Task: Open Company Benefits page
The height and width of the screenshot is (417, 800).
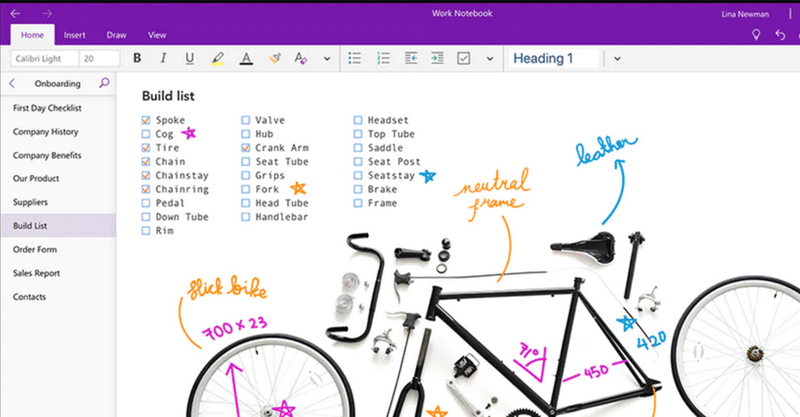Action: tap(58, 155)
